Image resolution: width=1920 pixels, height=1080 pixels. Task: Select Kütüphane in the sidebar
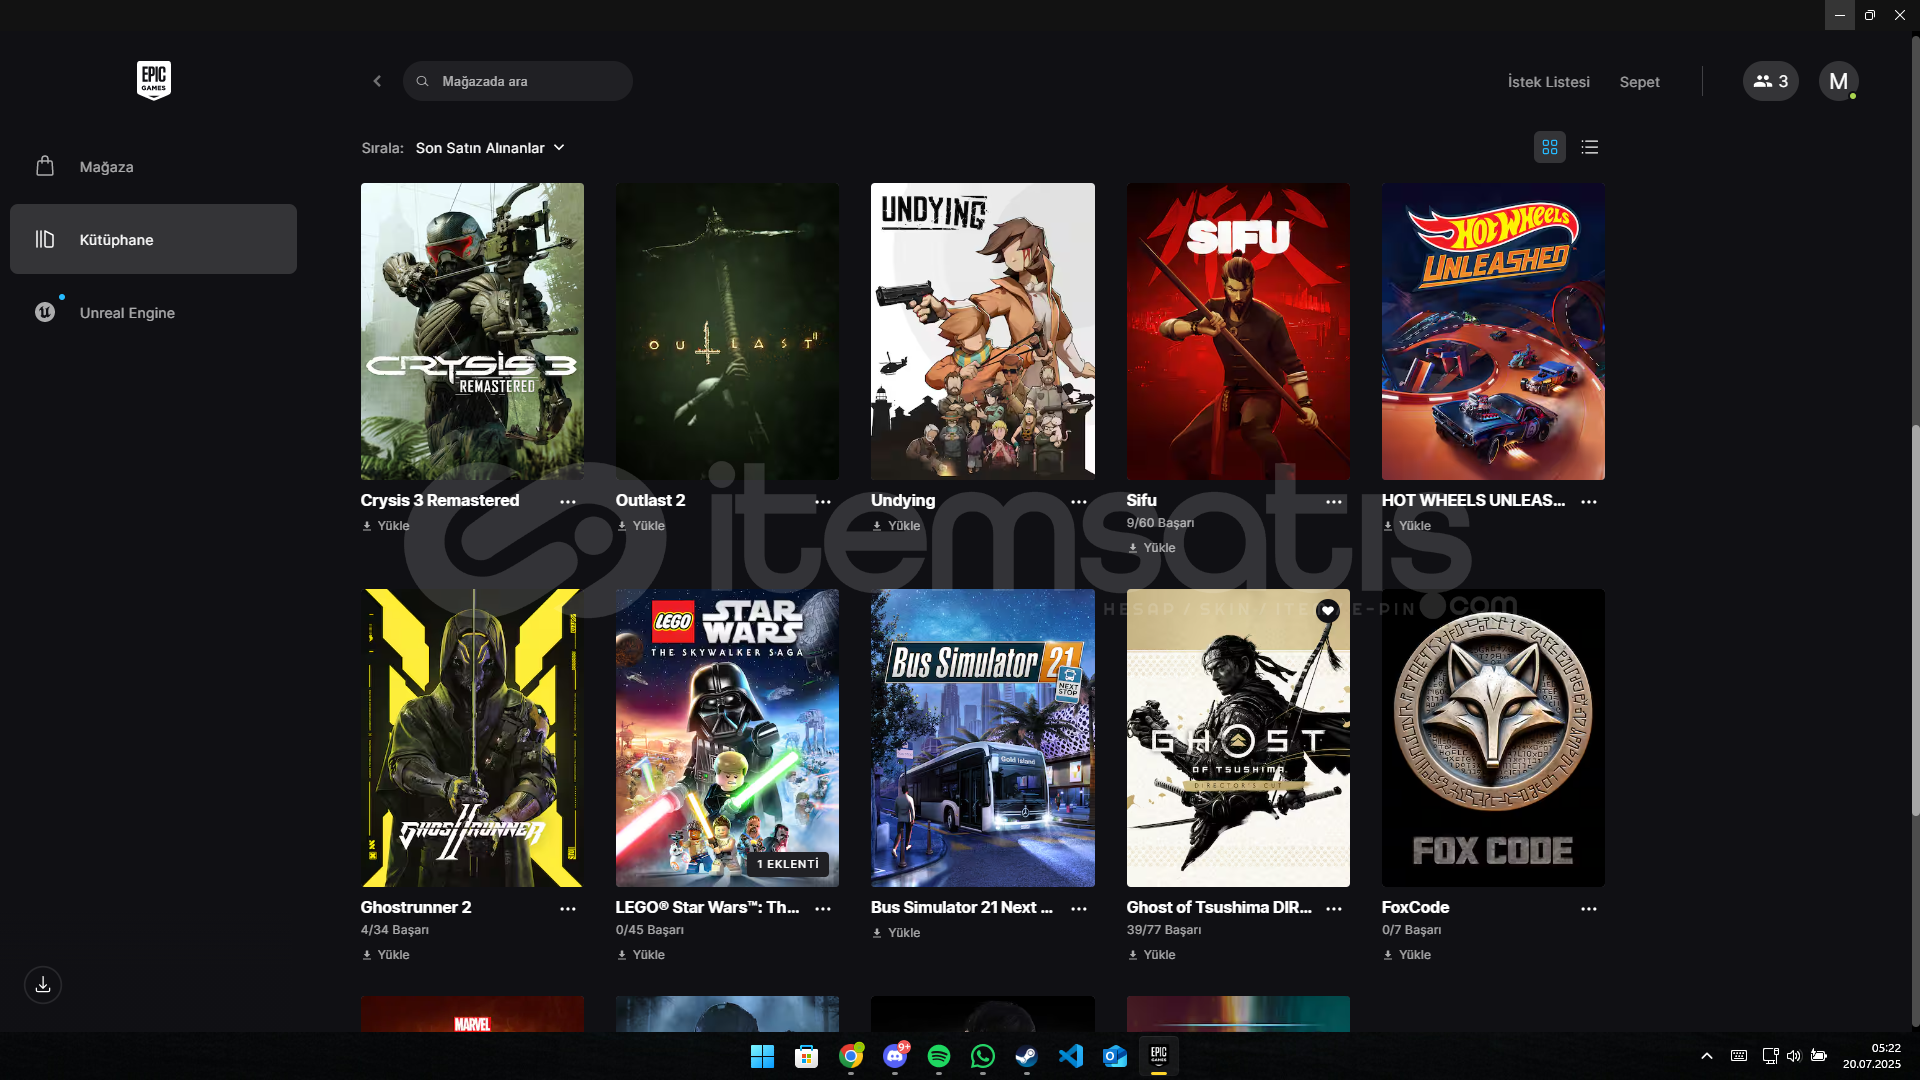coord(153,239)
